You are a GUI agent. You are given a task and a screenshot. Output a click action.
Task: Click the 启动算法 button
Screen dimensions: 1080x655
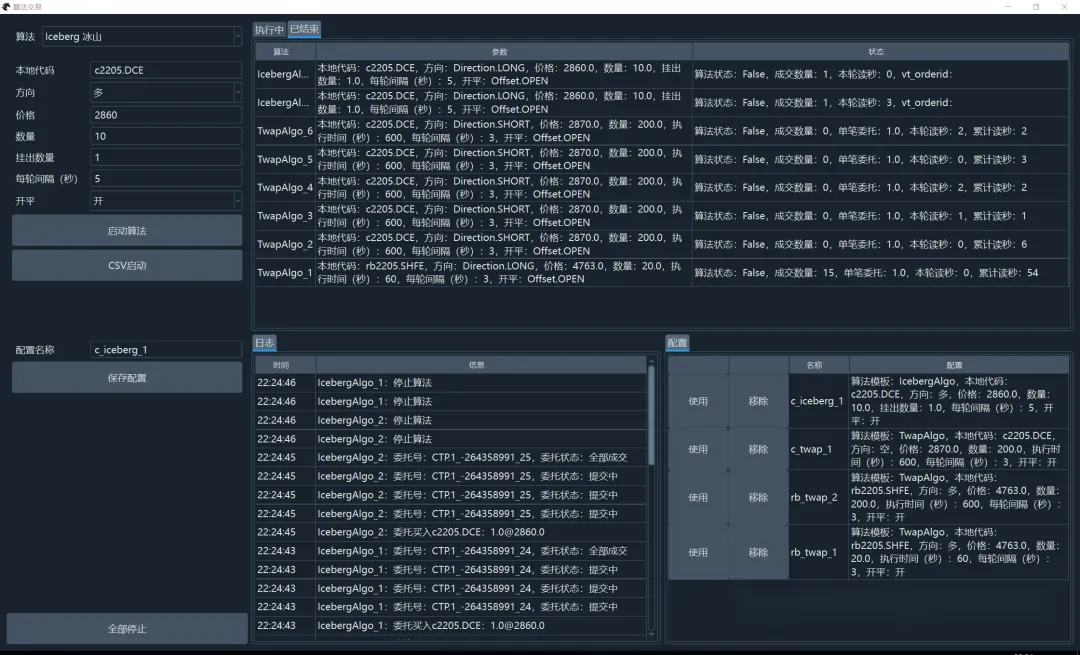[x=127, y=231]
